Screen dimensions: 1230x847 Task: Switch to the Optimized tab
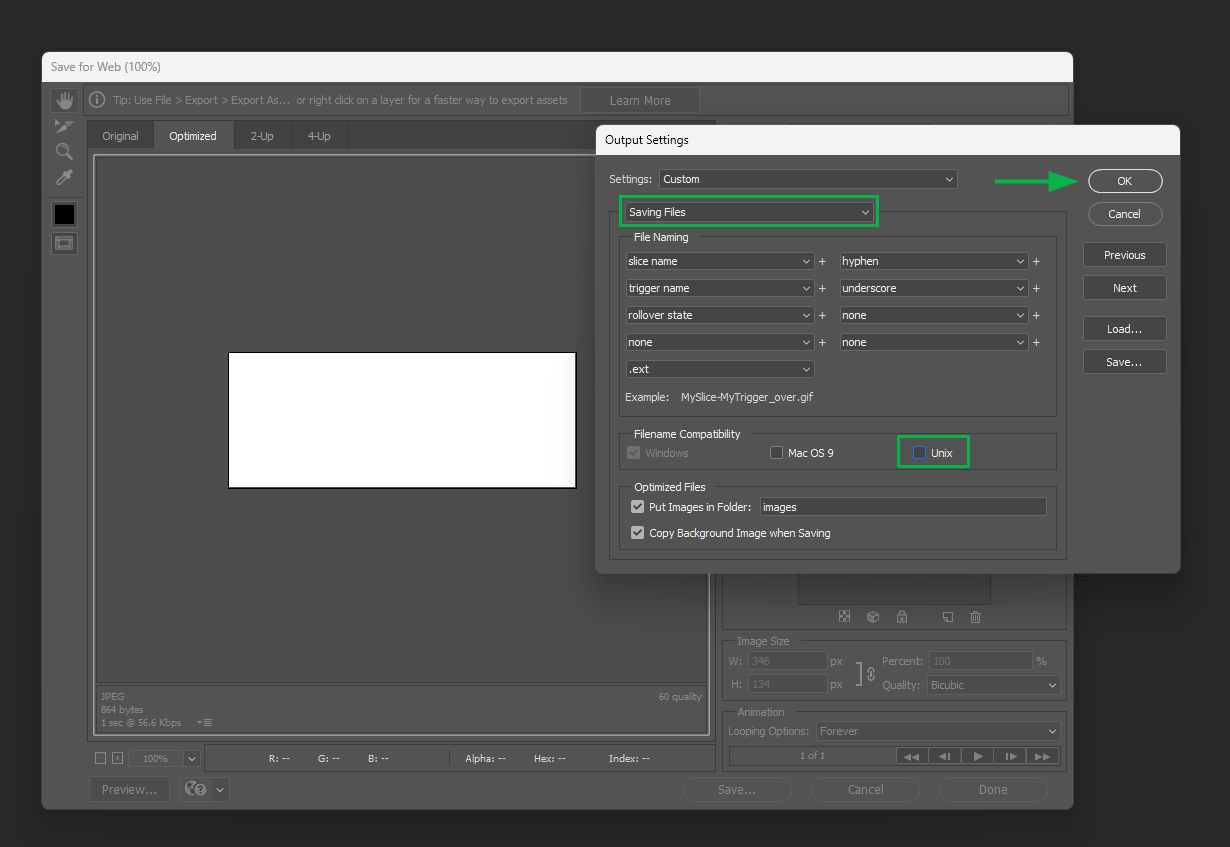193,136
